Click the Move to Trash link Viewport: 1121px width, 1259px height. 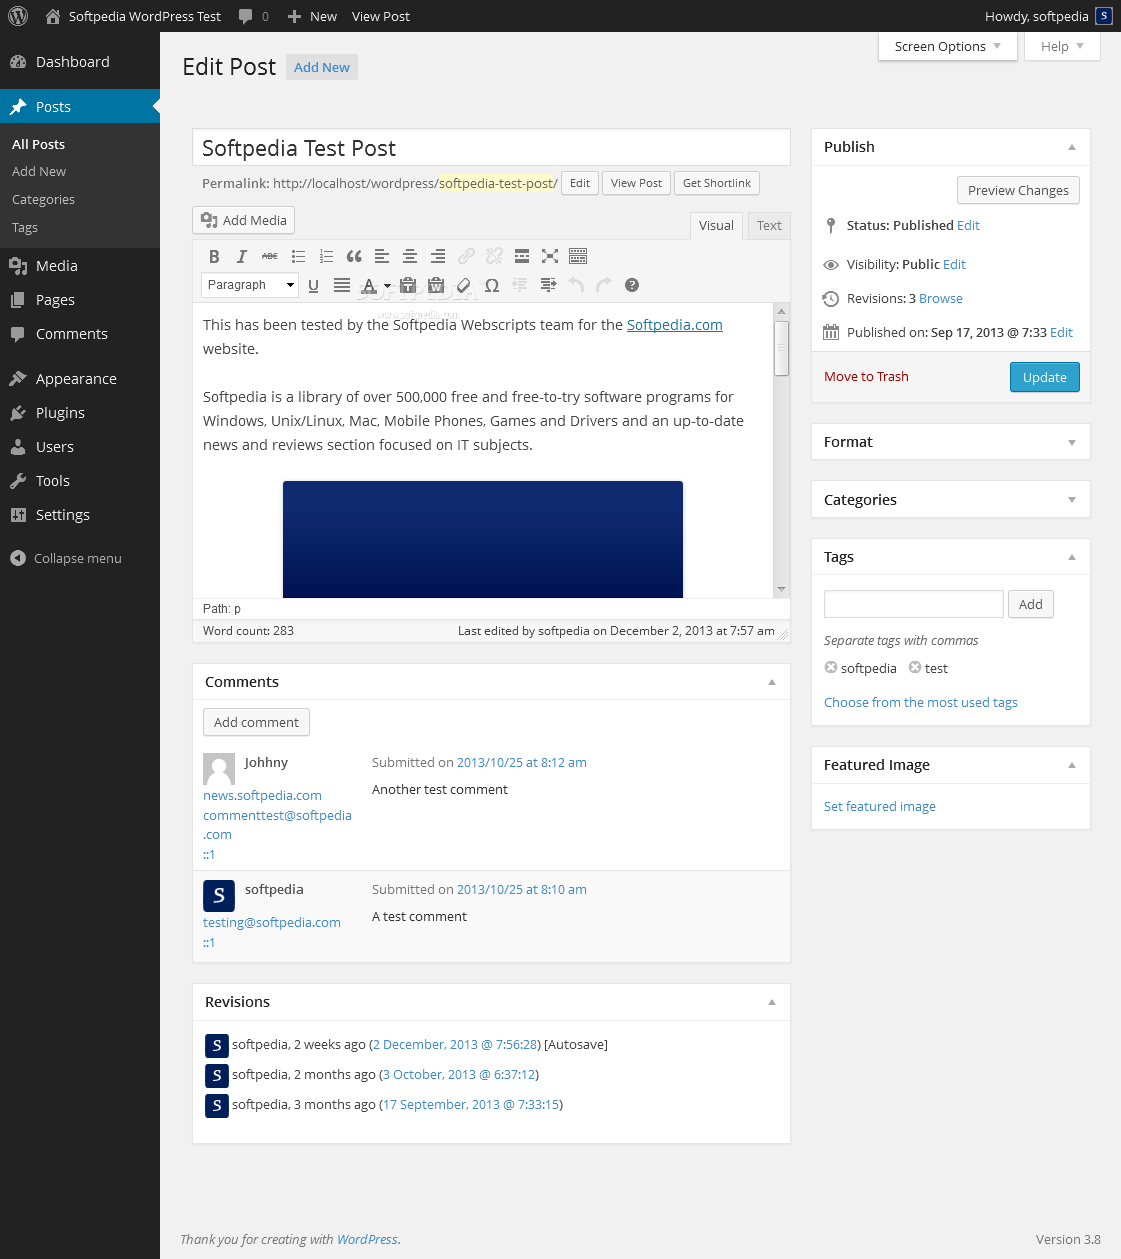[x=866, y=377]
